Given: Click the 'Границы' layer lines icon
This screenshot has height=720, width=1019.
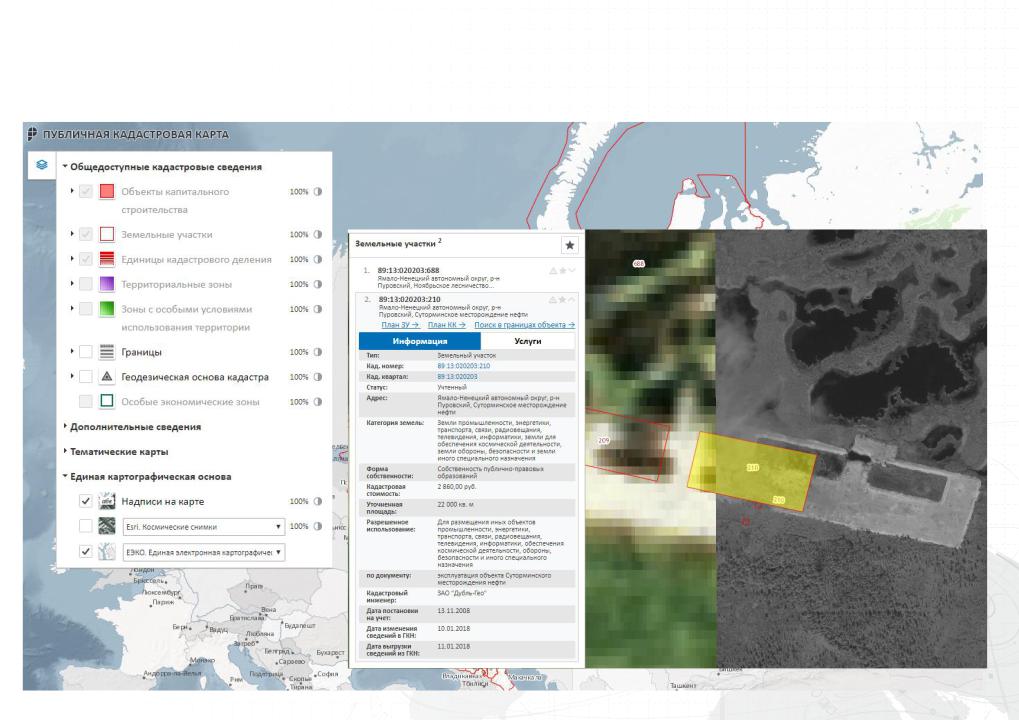Looking at the screenshot, I should point(107,352).
